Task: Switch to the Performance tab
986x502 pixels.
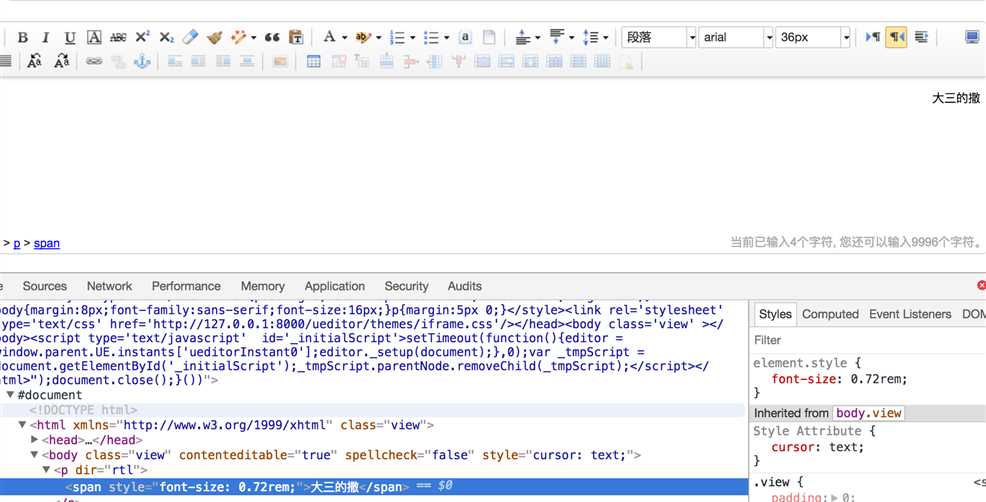Action: [186, 286]
